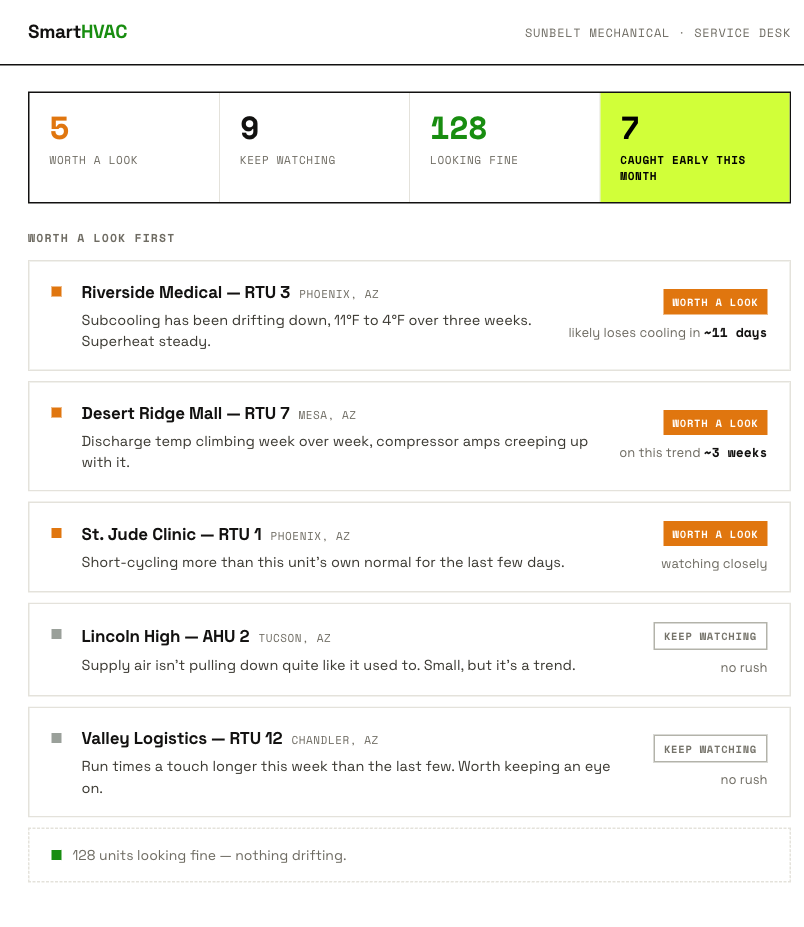Select the 9 Keep Watching summary tile

(x=315, y=147)
